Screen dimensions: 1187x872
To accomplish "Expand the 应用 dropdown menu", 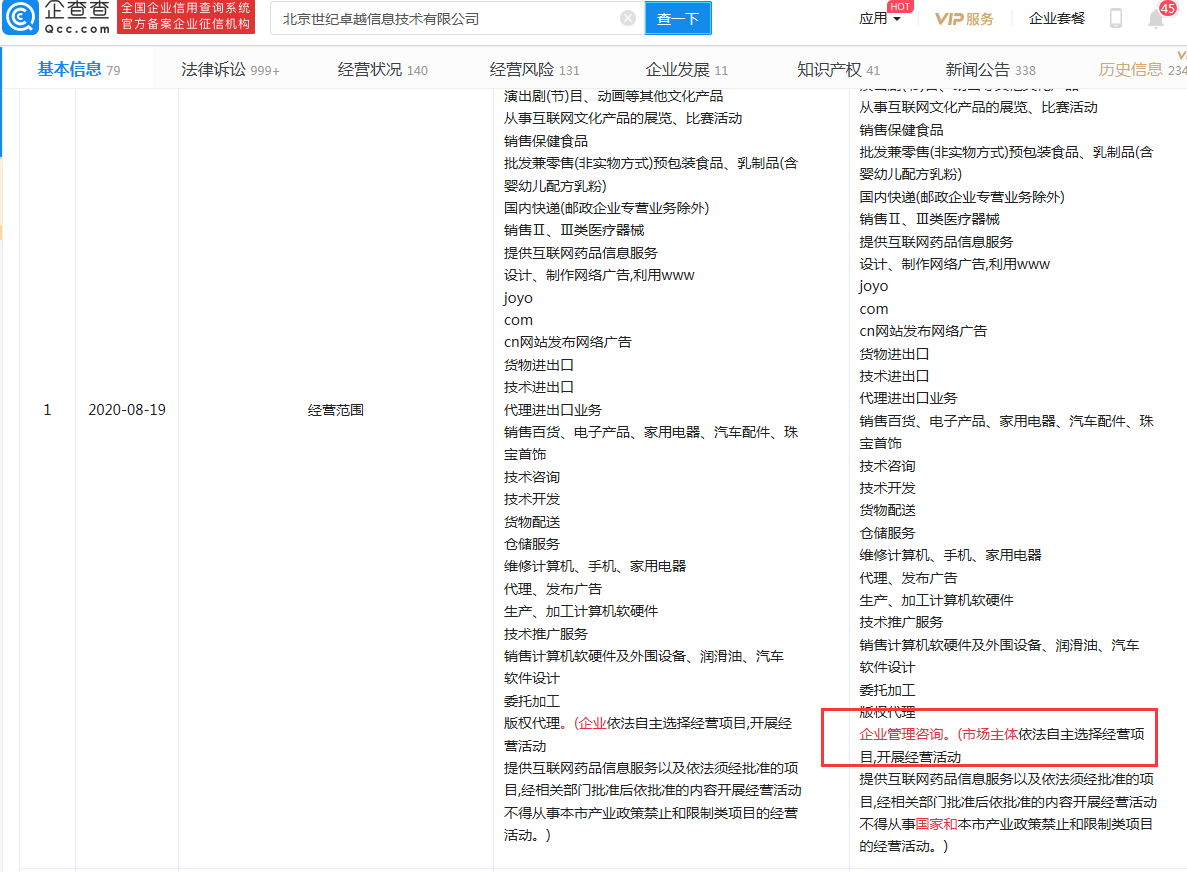I will tap(879, 18).
